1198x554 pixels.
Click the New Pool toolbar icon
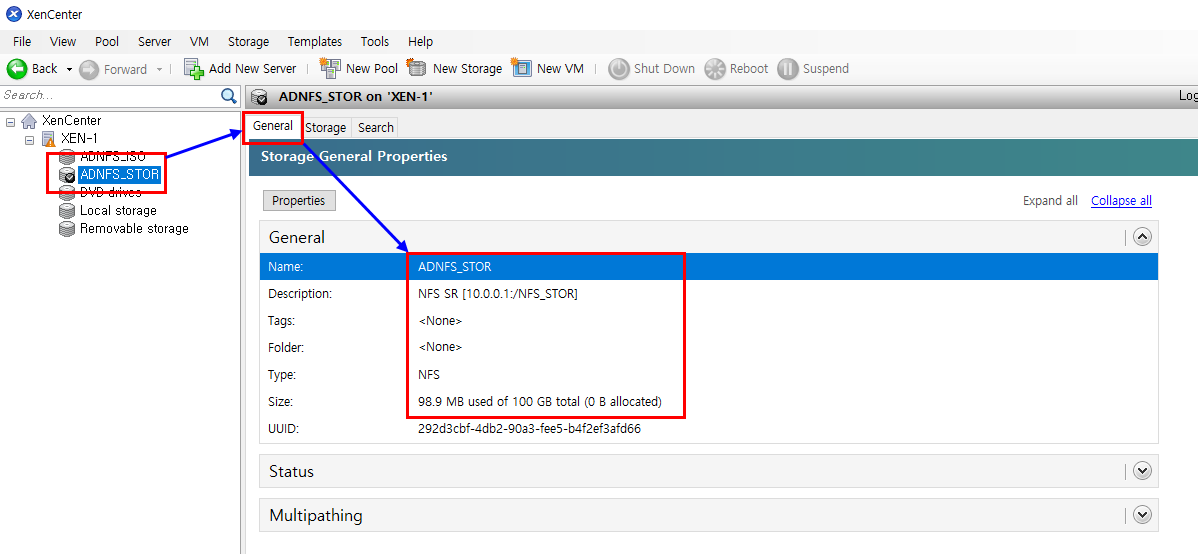330,68
